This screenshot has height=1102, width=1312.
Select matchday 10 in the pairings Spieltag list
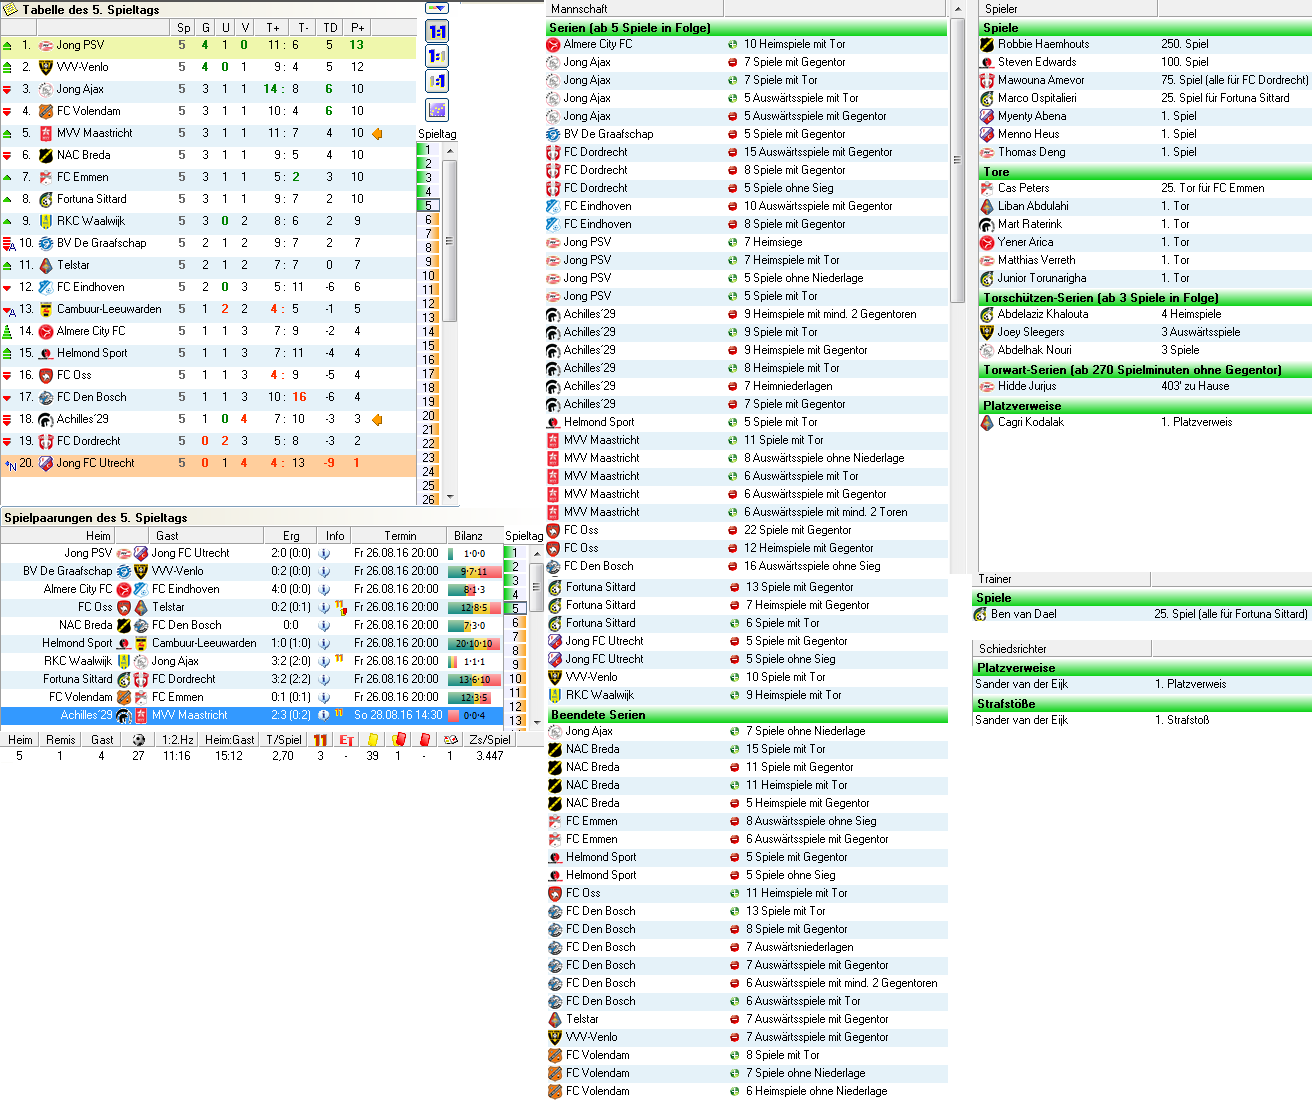516,678
